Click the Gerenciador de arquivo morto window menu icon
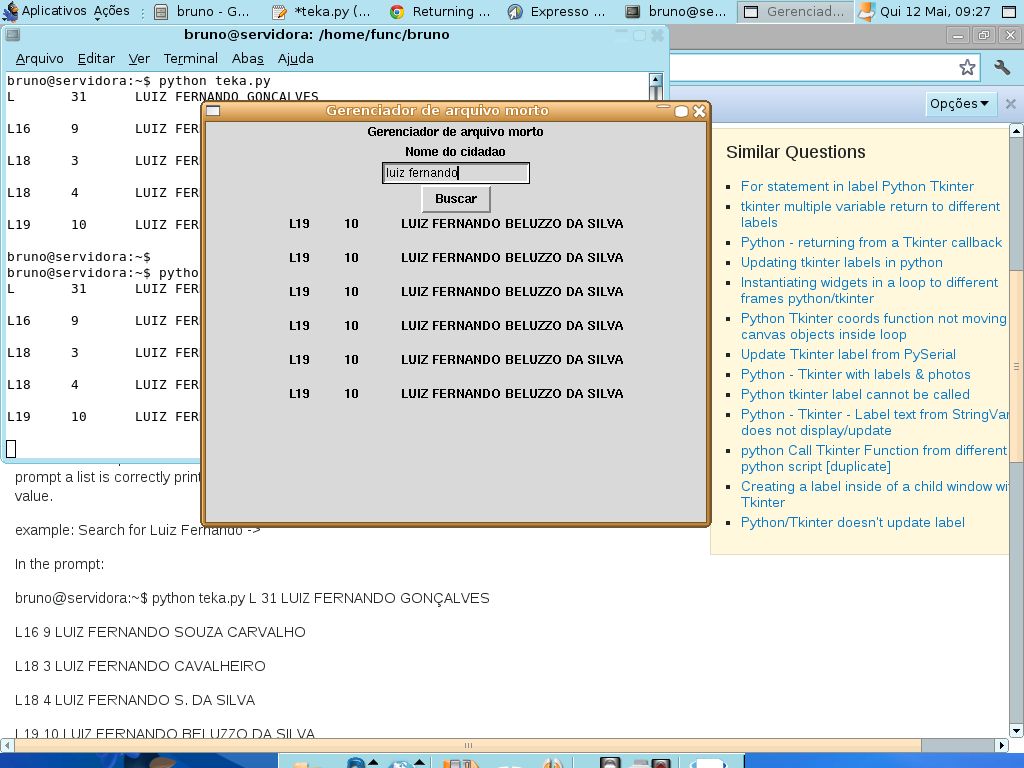This screenshot has width=1024, height=768. coord(213,111)
